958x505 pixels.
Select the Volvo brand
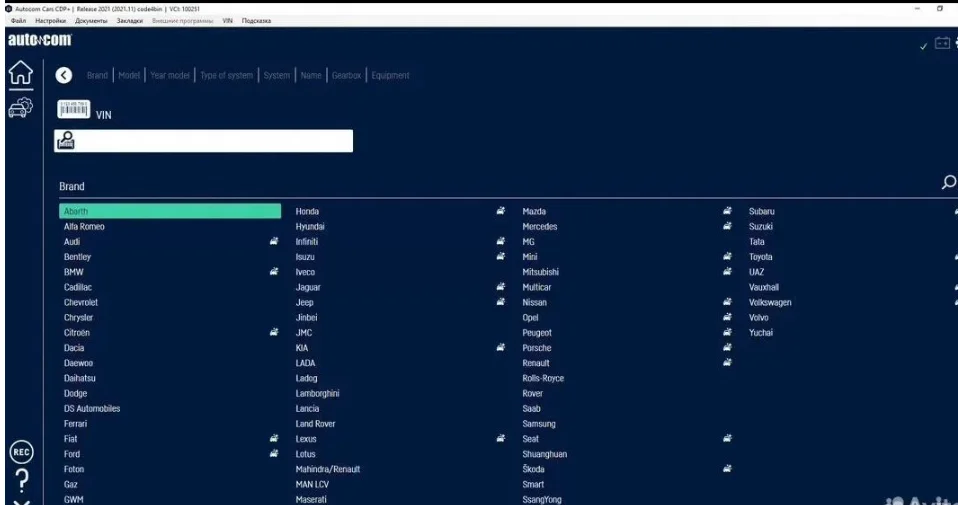pyautogui.click(x=758, y=318)
